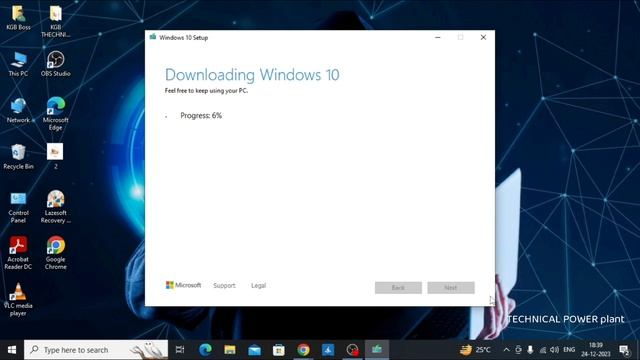Select the Recycle Bin desktop icon
This screenshot has width=640, height=360.
tap(18, 157)
